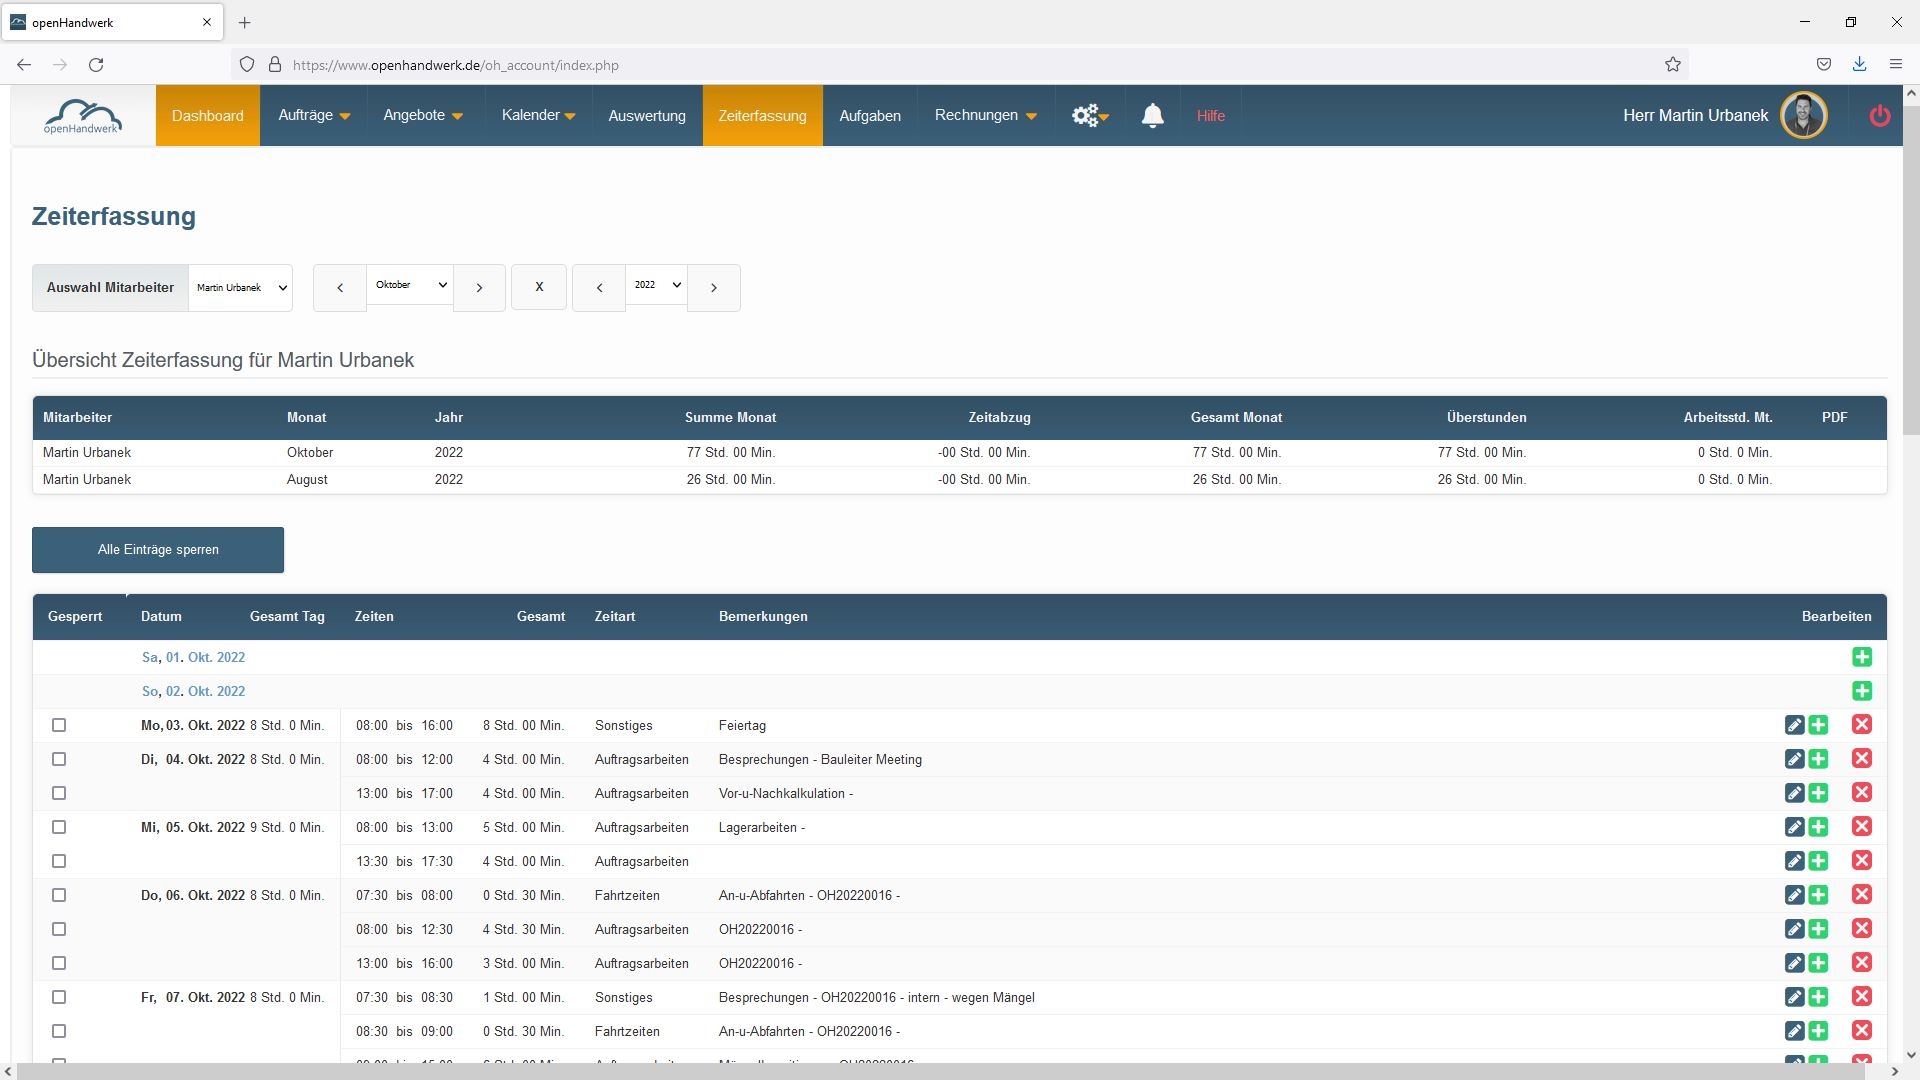
Task: Check the lock box for Mo, 03. Okt.
Action: pos(59,725)
